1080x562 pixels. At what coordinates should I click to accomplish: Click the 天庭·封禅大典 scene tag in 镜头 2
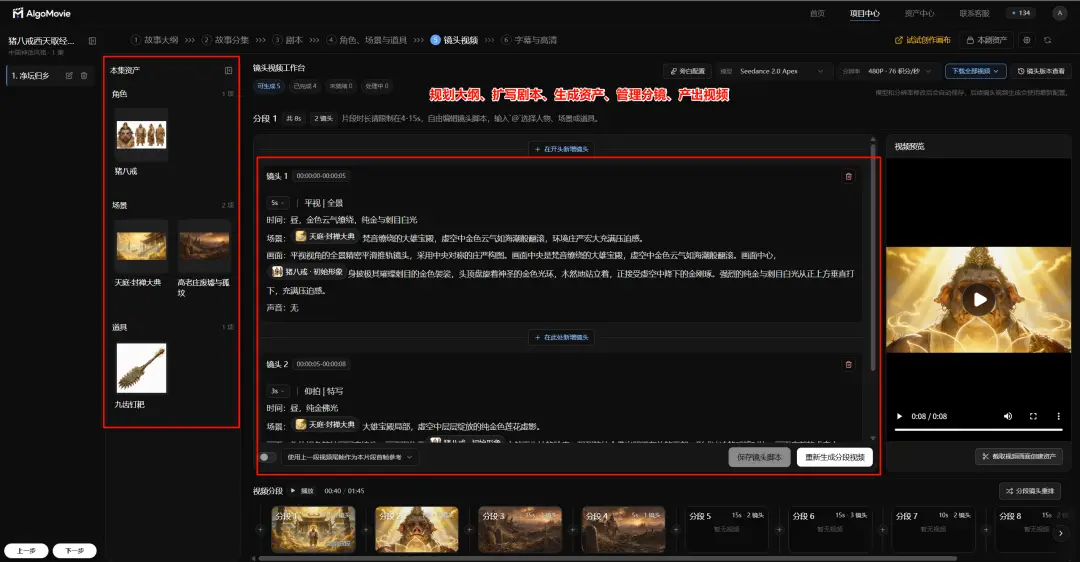(x=326, y=425)
